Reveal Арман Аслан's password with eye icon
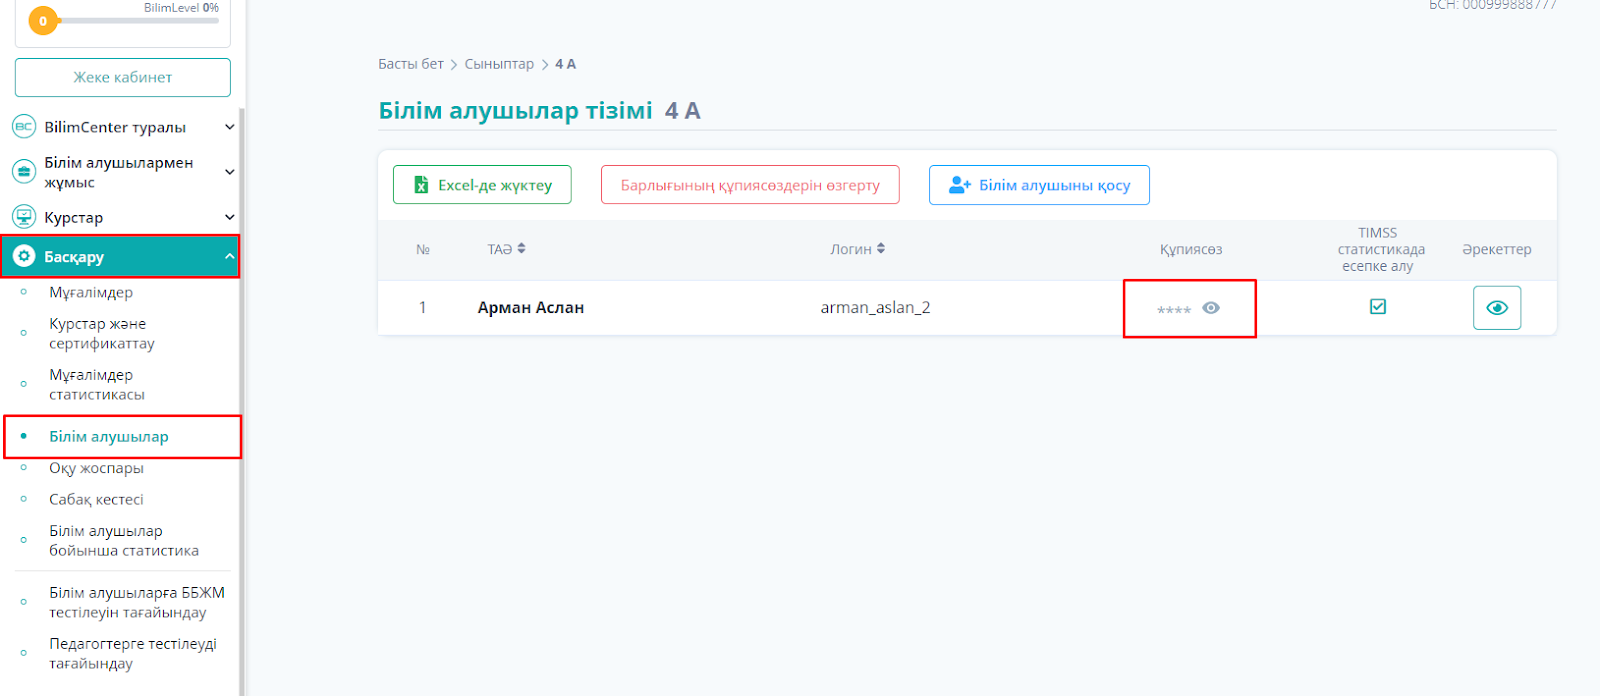Viewport: 1600px width, 696px height. click(x=1211, y=308)
